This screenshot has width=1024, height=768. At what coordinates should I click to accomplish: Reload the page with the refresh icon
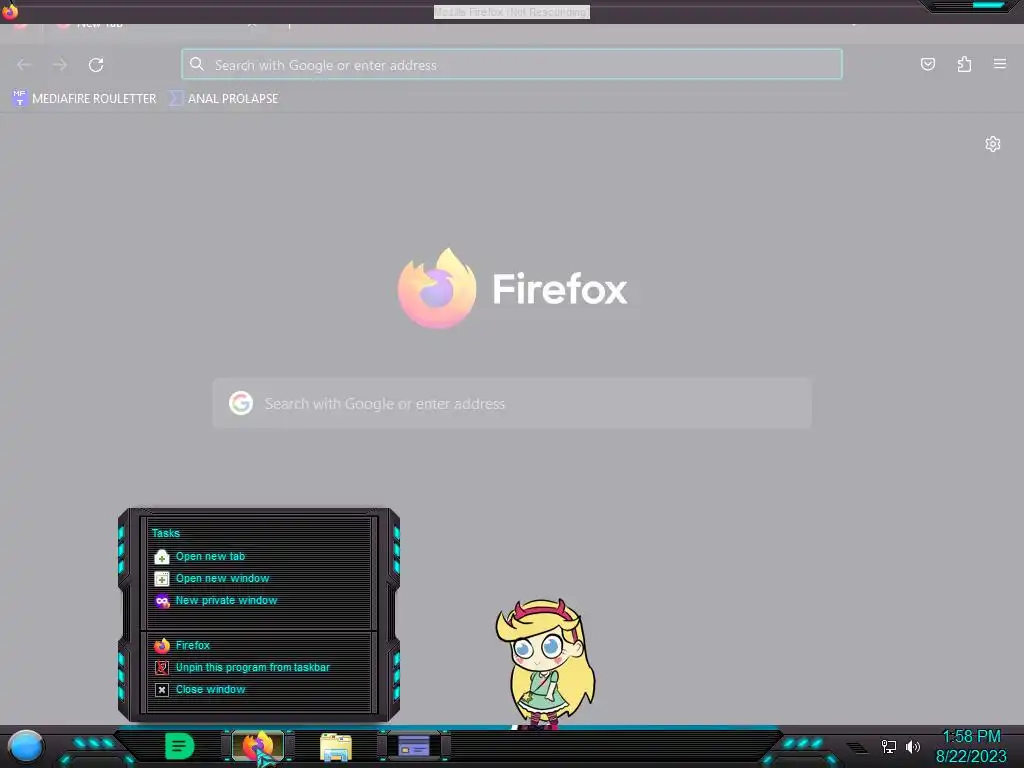coord(96,65)
